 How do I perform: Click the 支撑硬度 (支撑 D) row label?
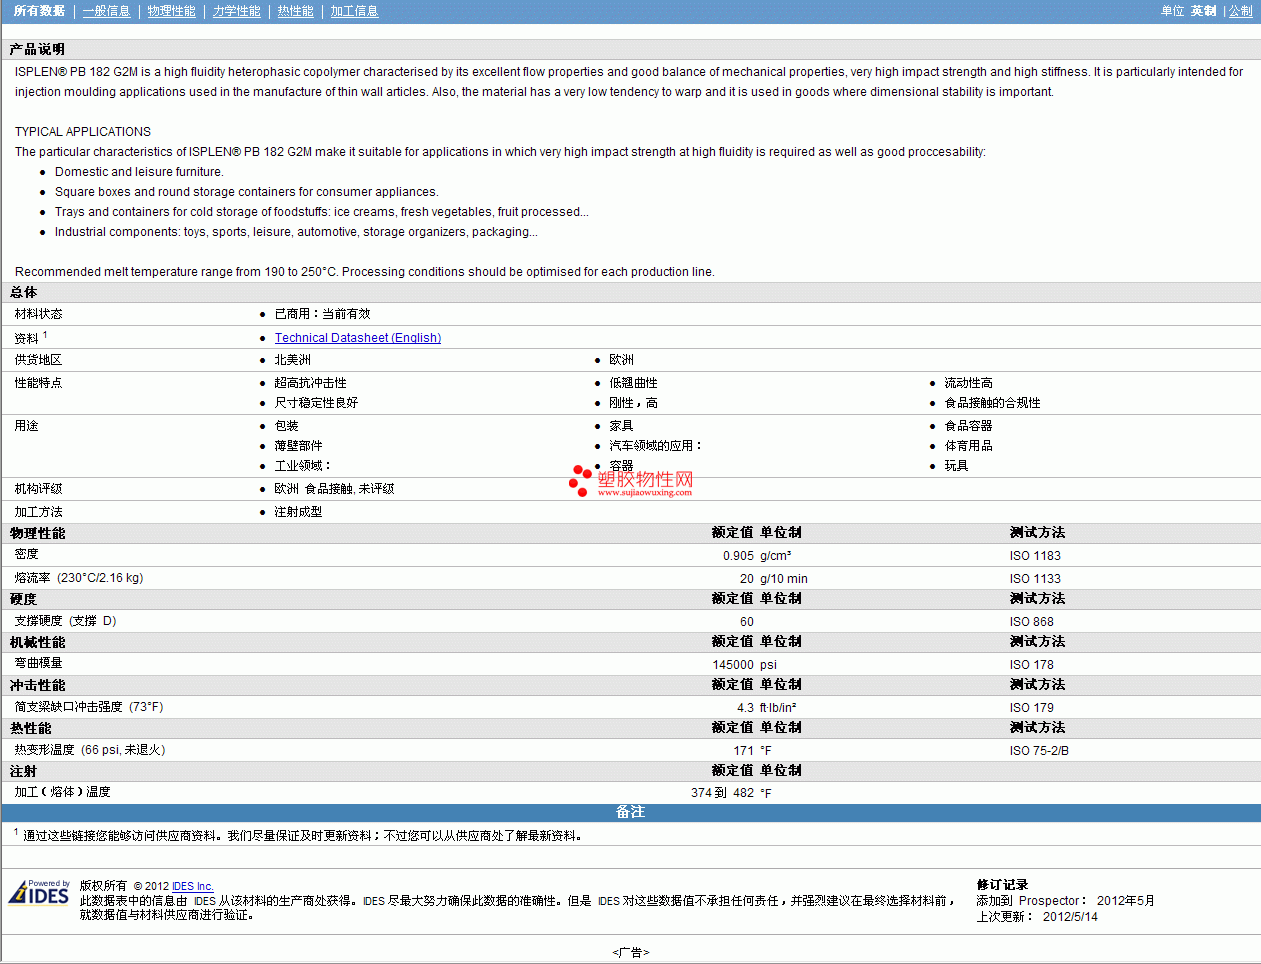(x=65, y=621)
